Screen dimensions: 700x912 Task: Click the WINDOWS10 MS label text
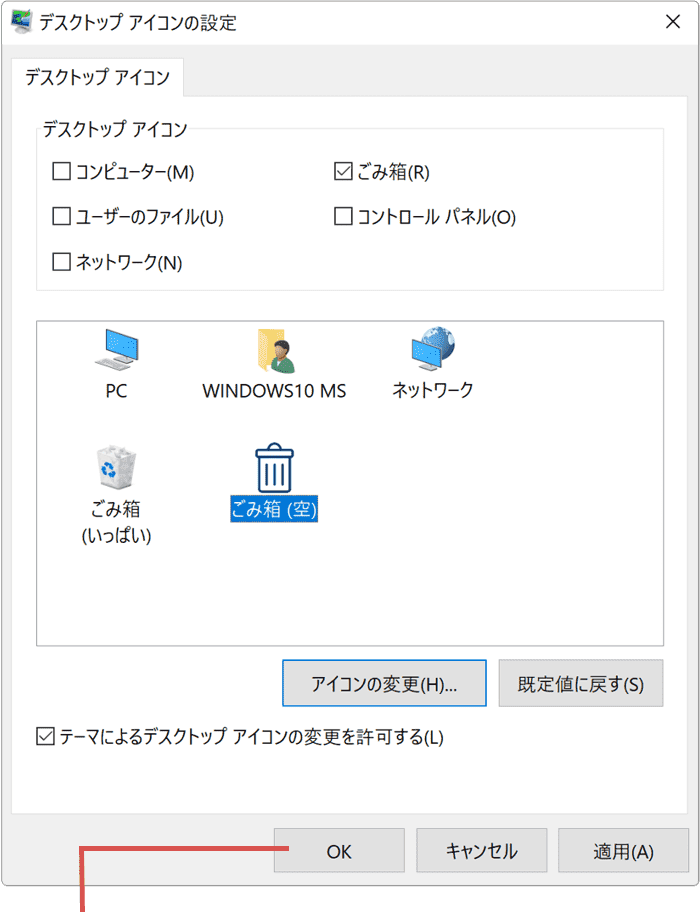274,391
